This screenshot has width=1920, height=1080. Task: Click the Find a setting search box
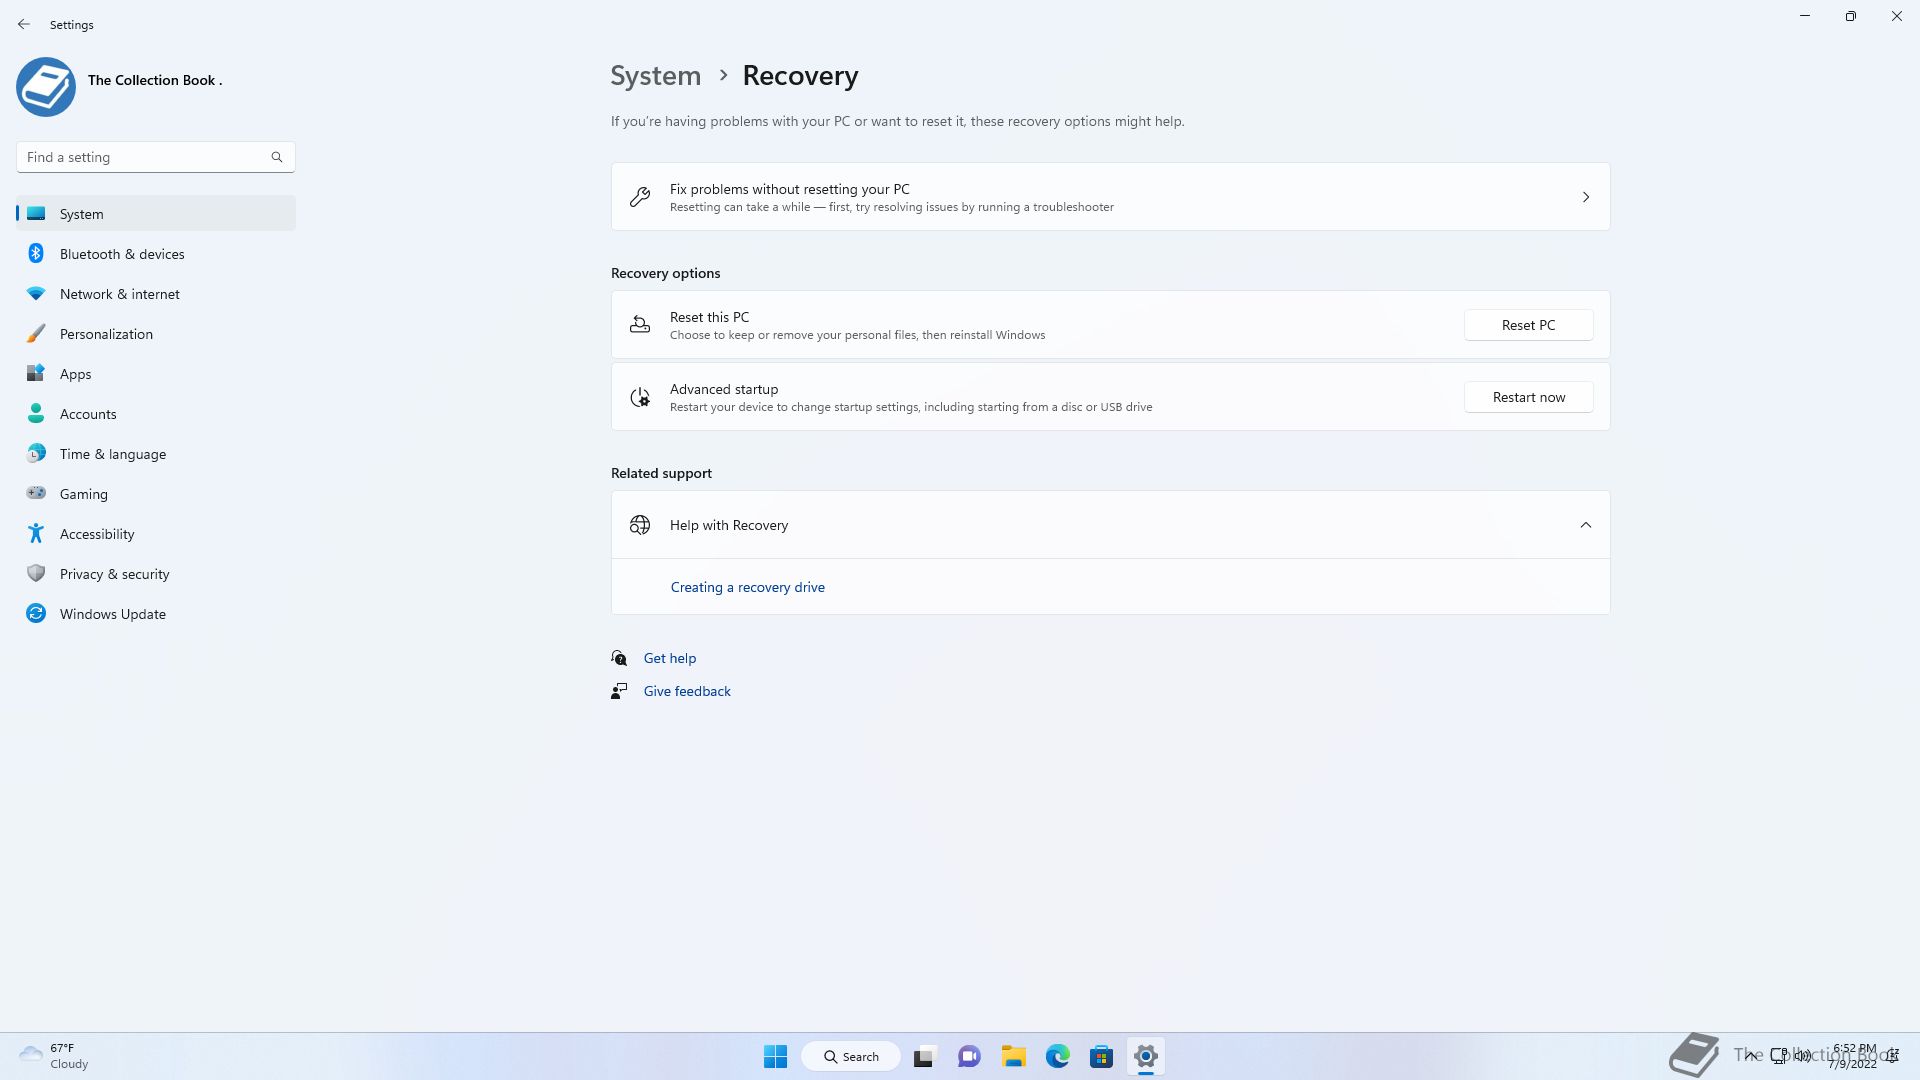[x=145, y=157]
